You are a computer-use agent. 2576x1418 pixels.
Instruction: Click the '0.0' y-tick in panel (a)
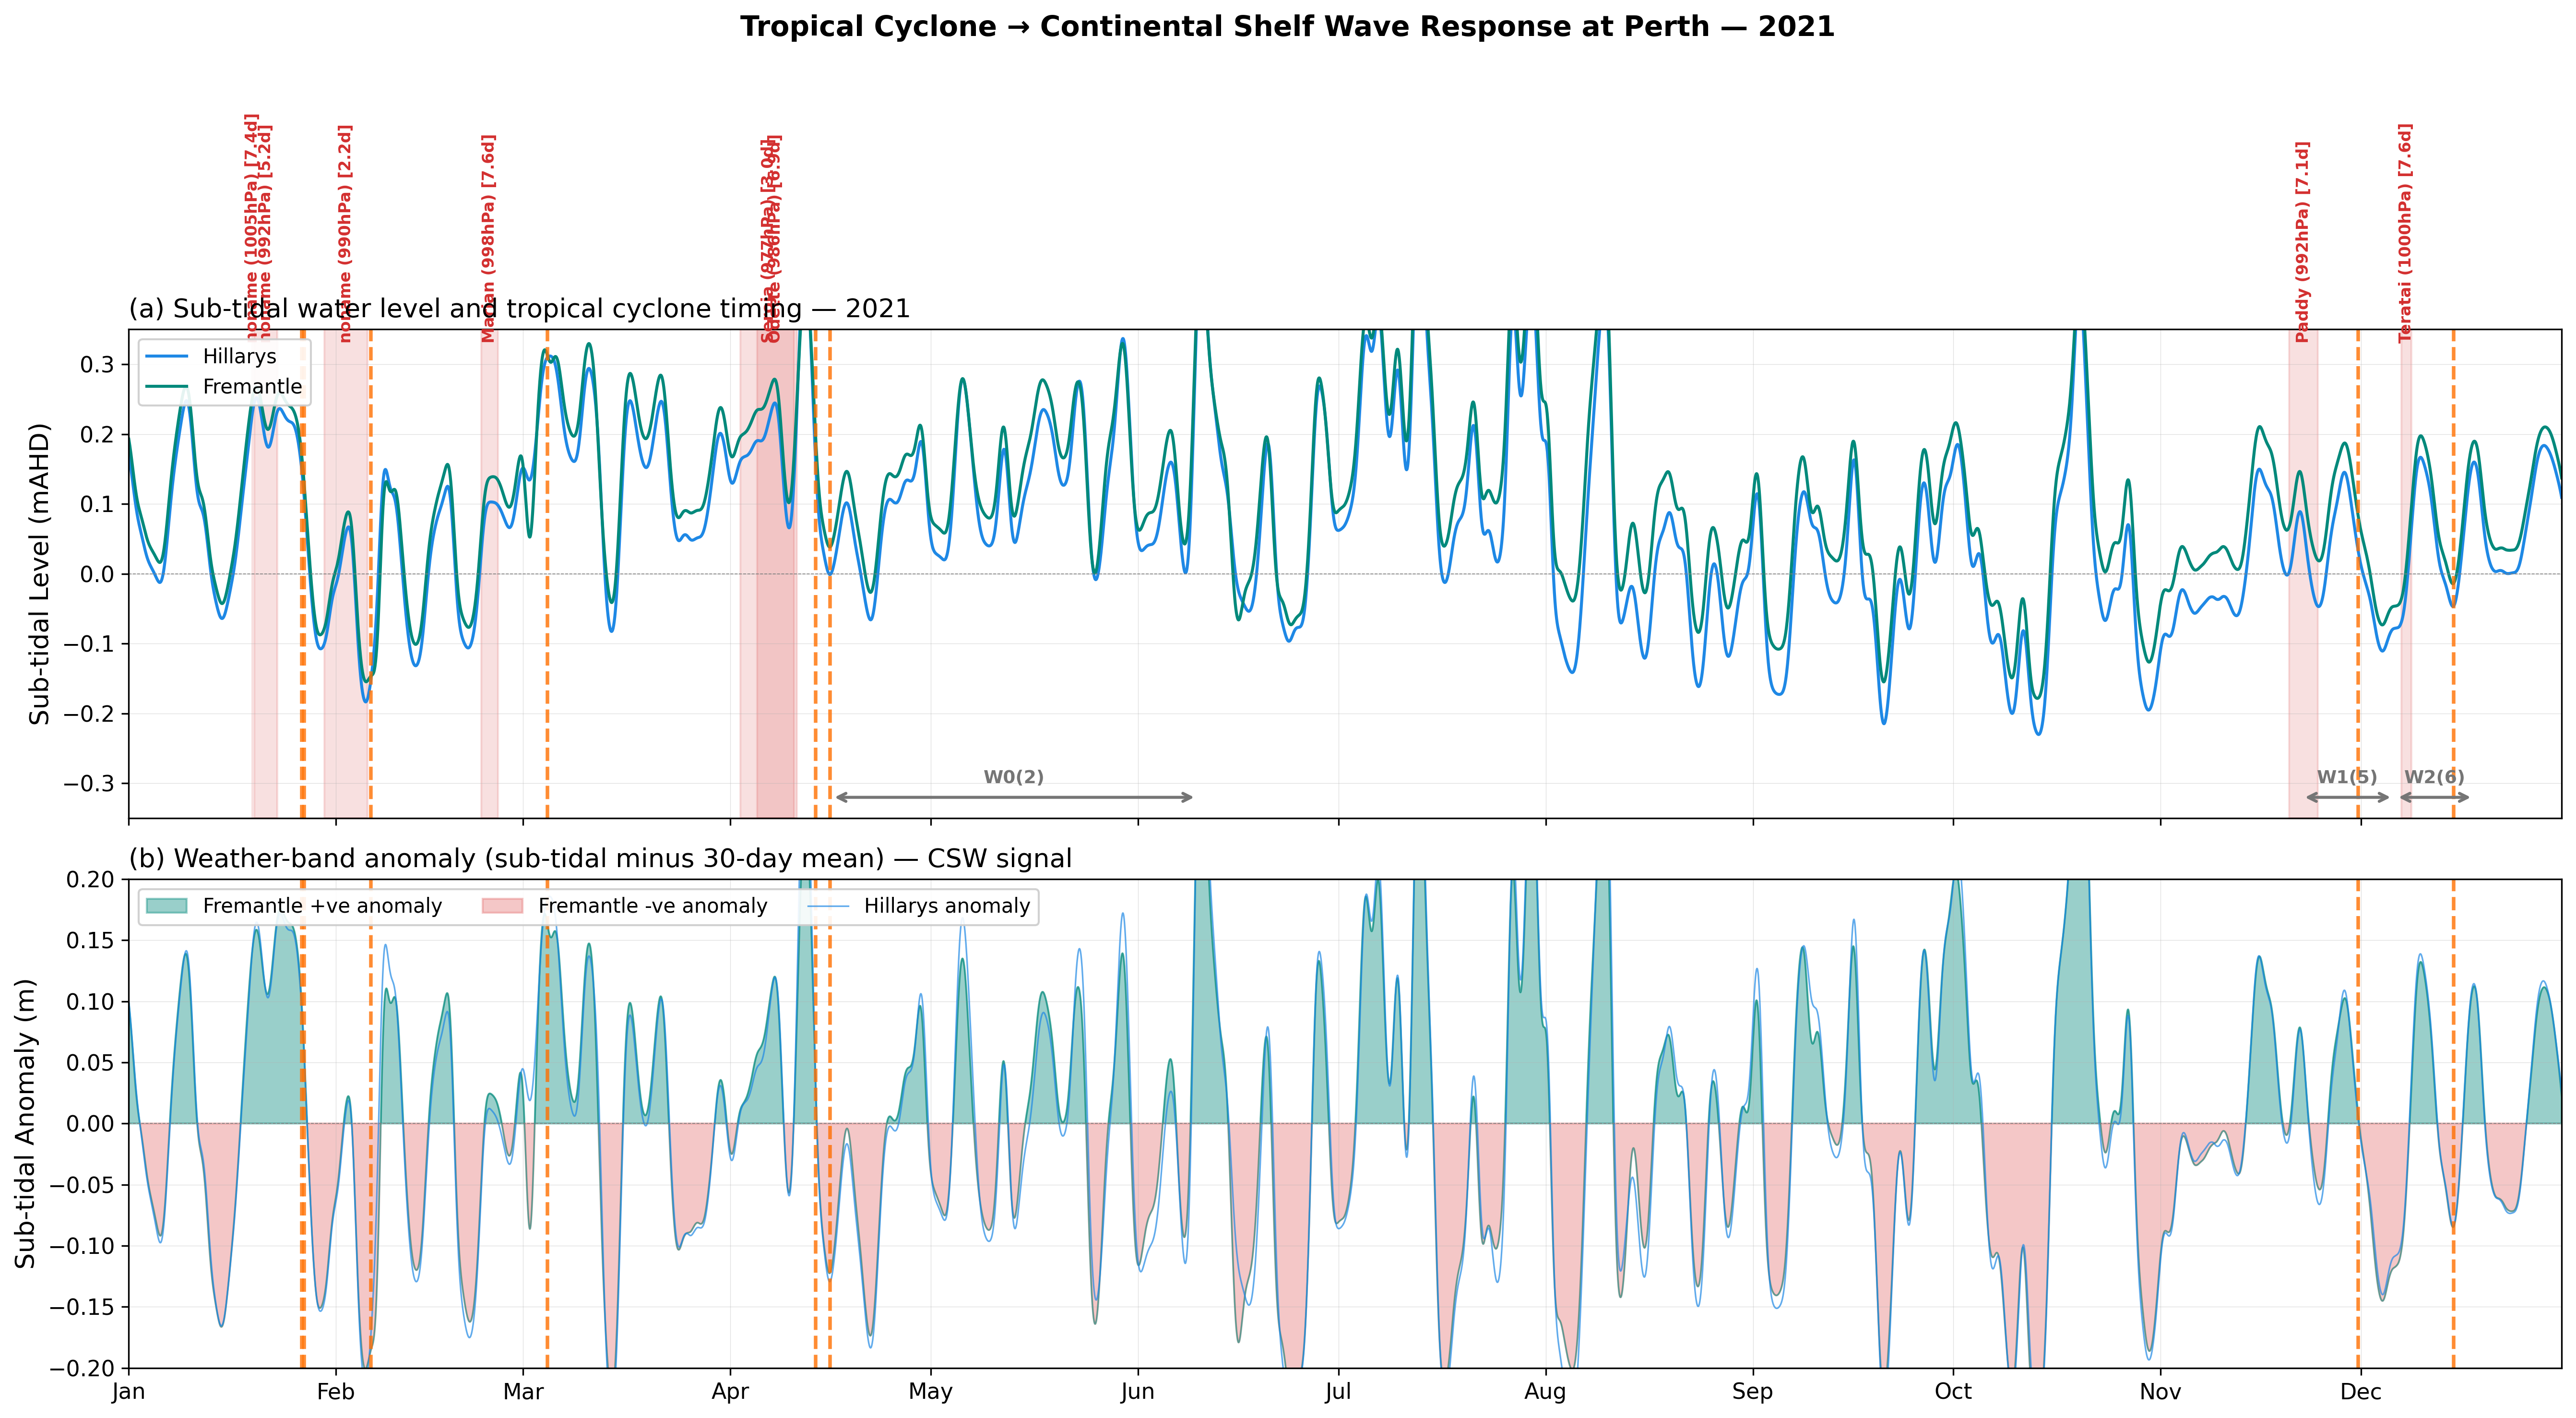coord(97,574)
